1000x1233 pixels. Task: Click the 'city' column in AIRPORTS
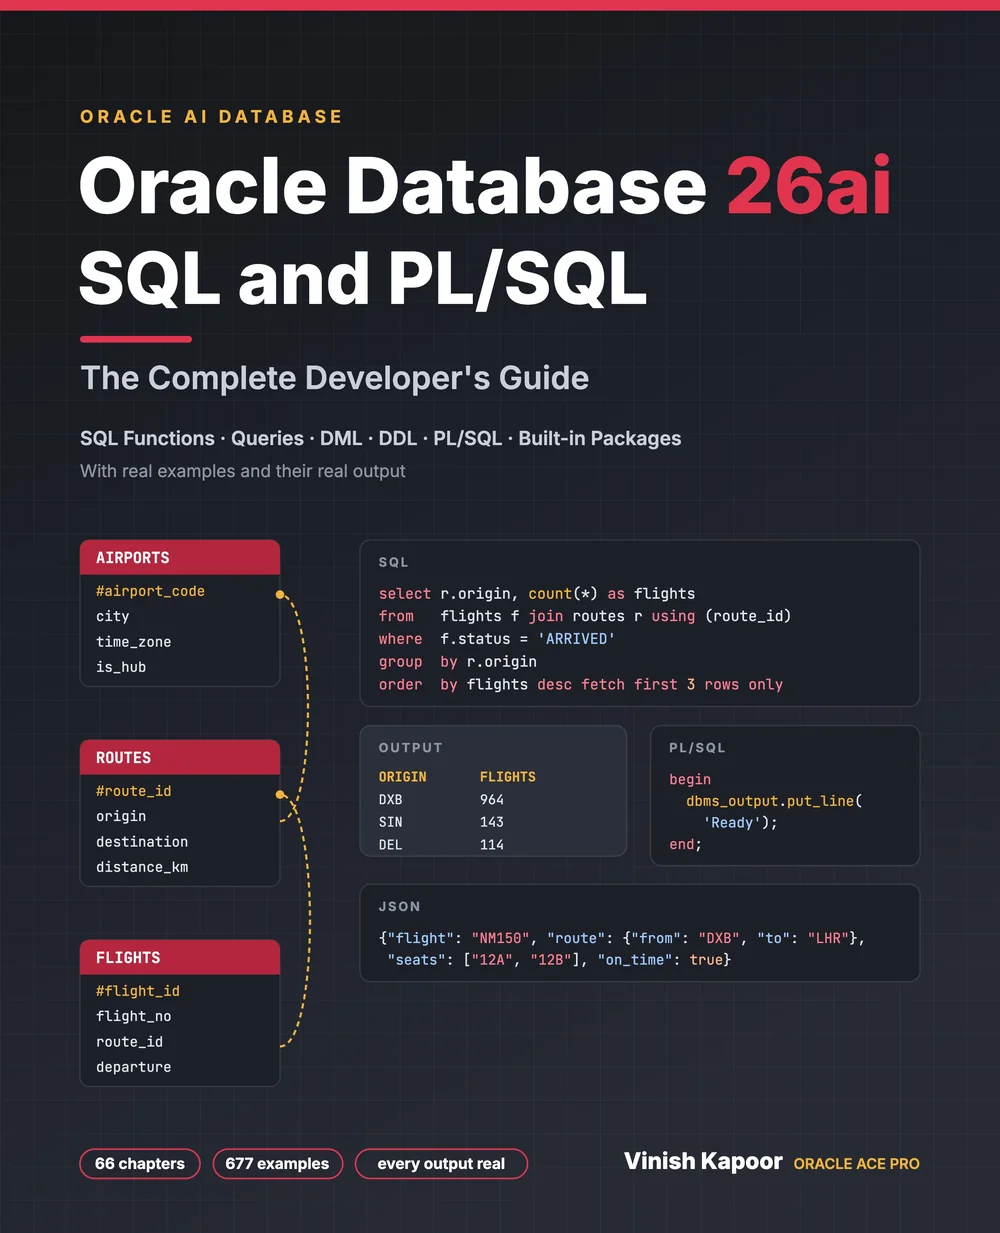(x=113, y=616)
